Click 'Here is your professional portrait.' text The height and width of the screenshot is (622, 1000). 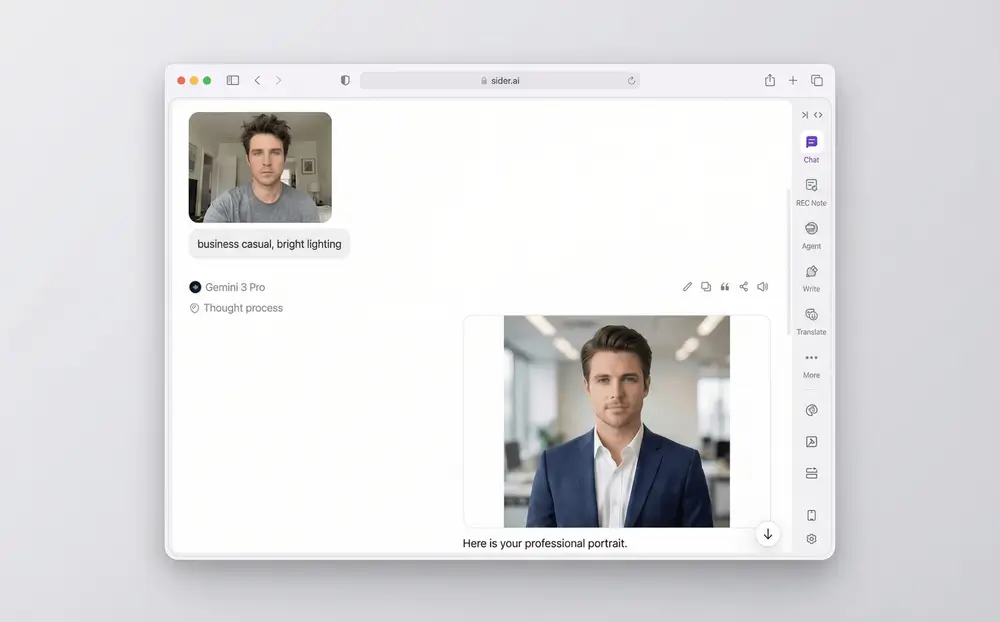[x=545, y=544]
